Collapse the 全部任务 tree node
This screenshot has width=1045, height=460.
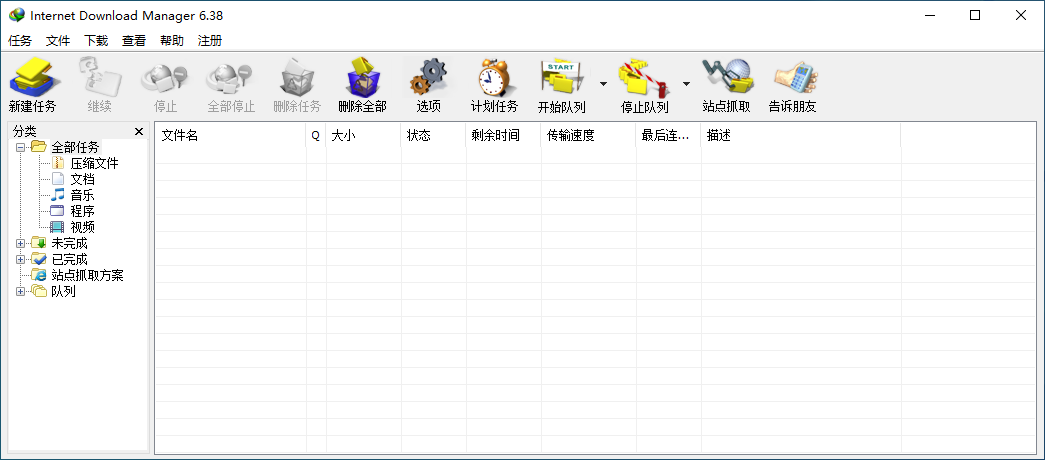(21, 147)
